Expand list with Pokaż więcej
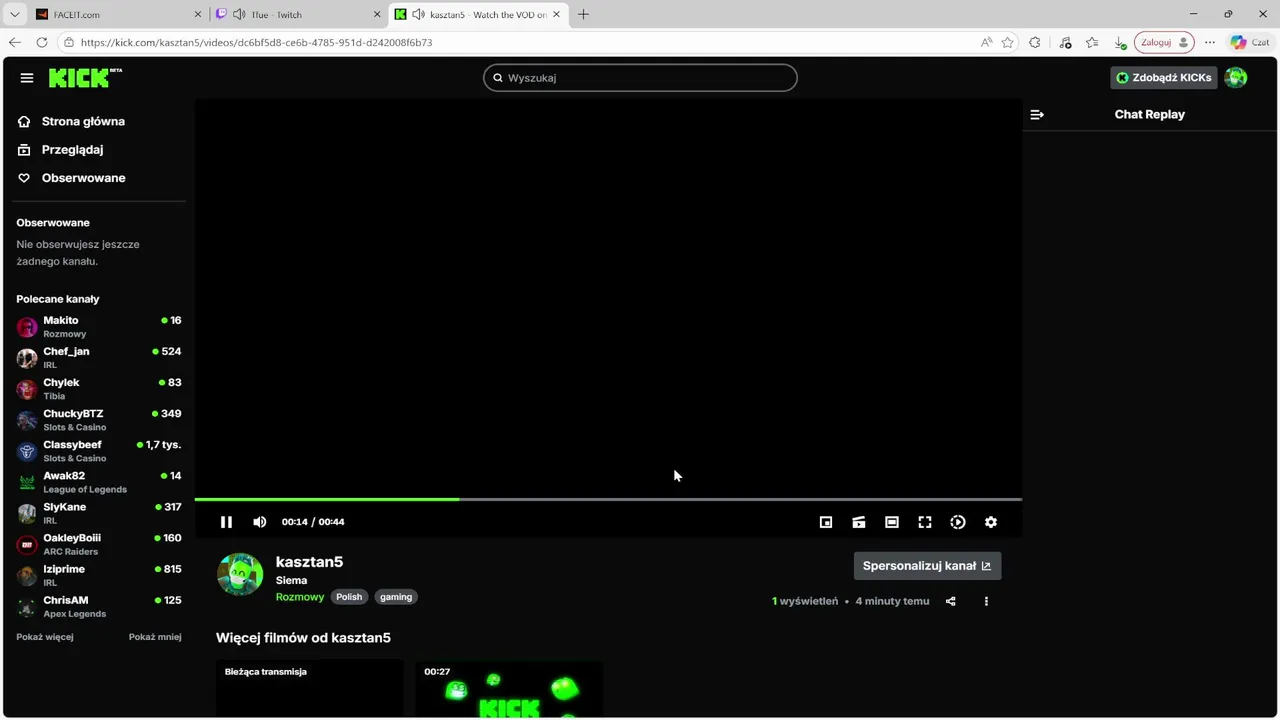Screen dimensions: 1280x720 coord(45,637)
